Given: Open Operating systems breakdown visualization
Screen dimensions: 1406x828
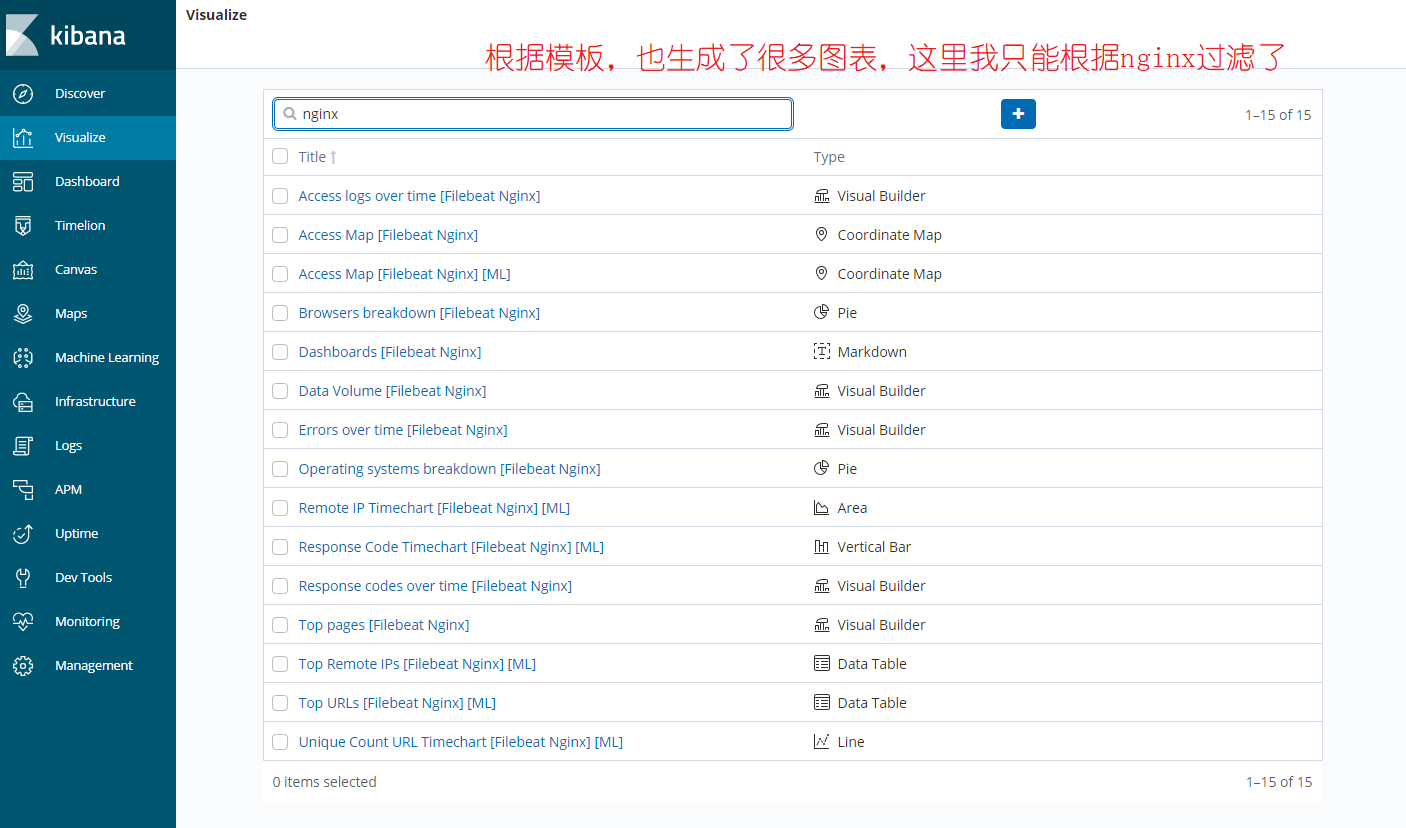Looking at the screenshot, I should [449, 469].
